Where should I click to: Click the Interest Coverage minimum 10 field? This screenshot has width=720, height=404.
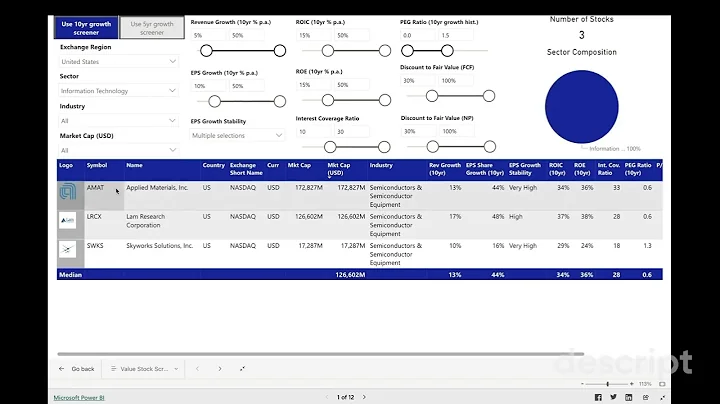click(314, 132)
